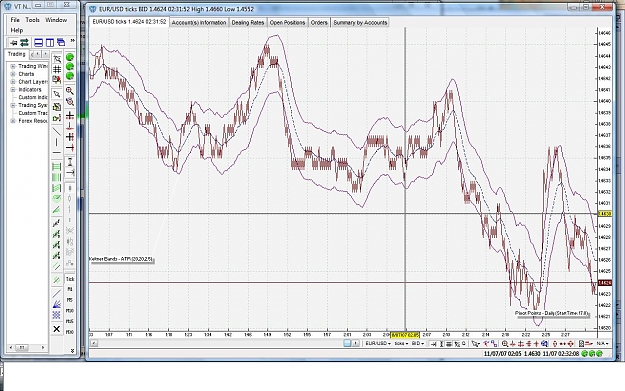The width and height of the screenshot is (625, 391).
Task: Expand the Chart Layers tree node
Action: coord(13,82)
